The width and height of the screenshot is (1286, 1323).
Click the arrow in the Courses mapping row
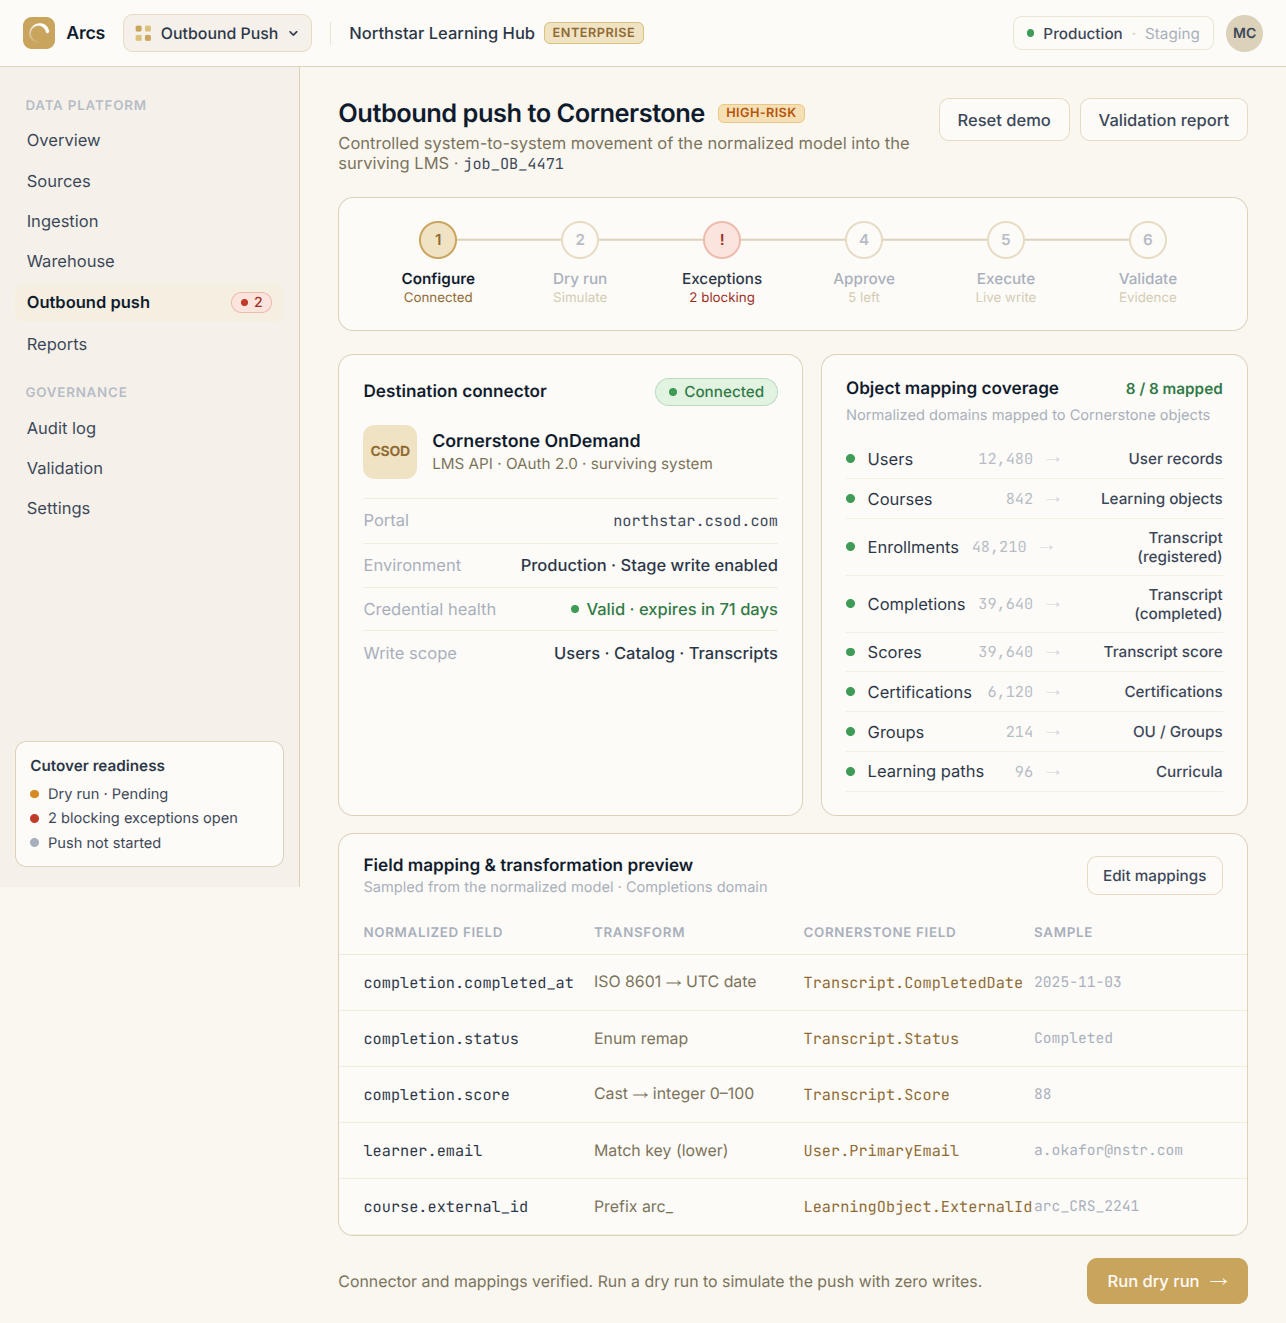[x=1053, y=499]
